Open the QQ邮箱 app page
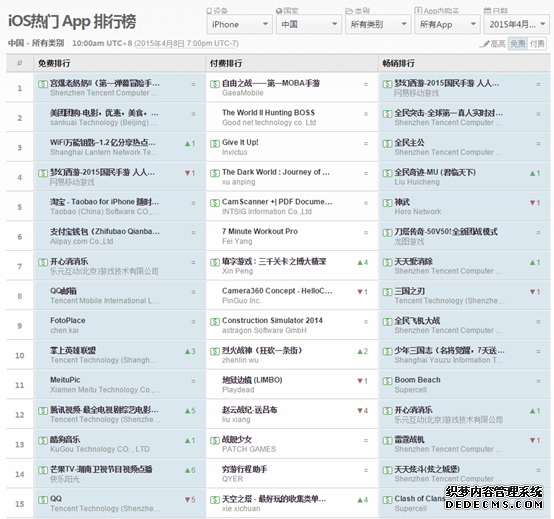 pyautogui.click(x=63, y=291)
